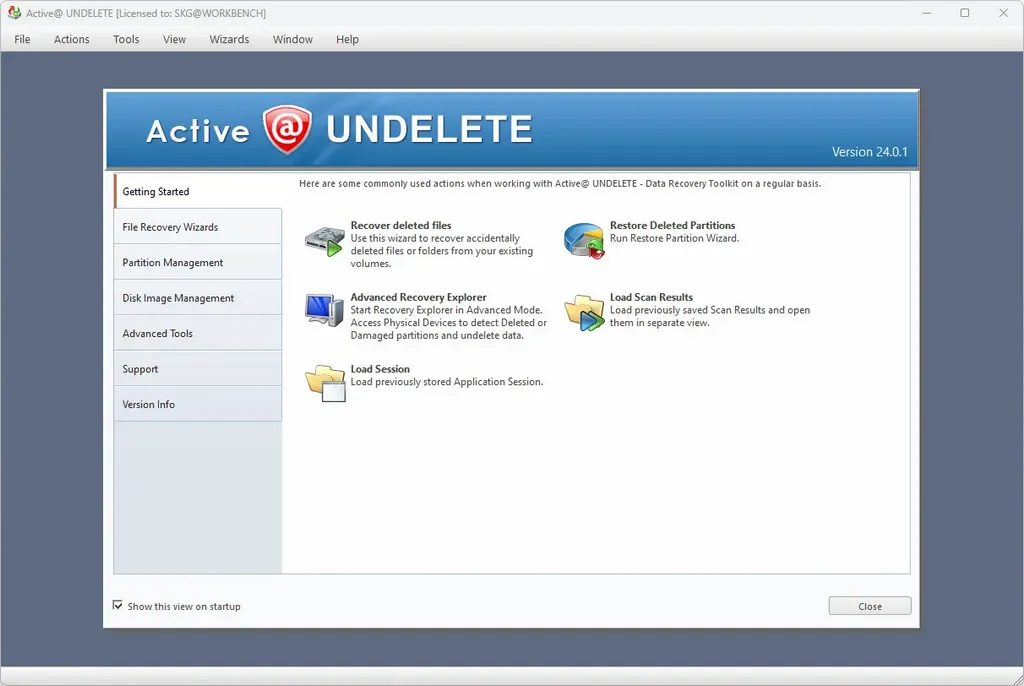Maximize the Active@ UNDELETE window

pyautogui.click(x=965, y=13)
